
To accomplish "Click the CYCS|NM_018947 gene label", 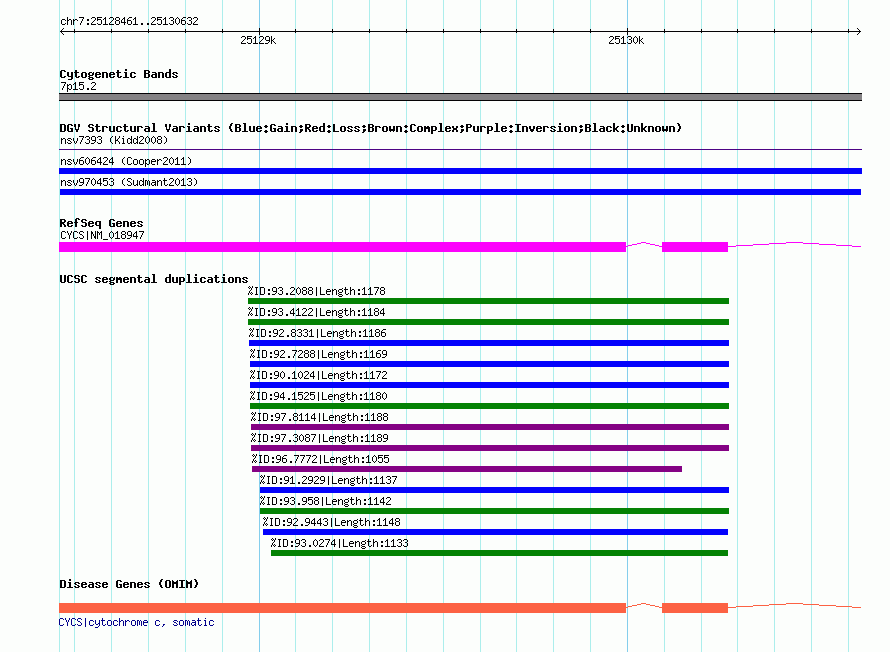I will pyautogui.click(x=102, y=235).
